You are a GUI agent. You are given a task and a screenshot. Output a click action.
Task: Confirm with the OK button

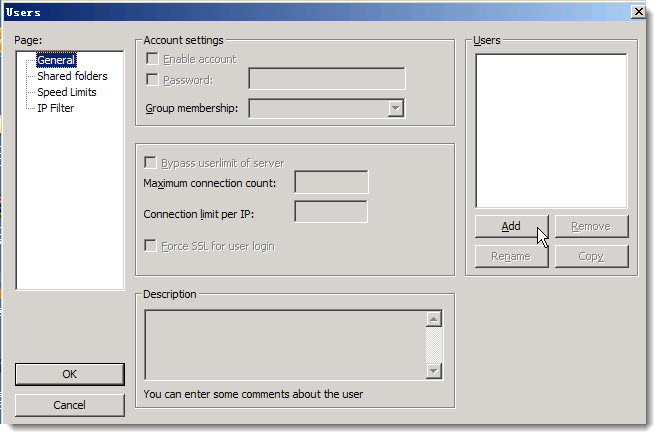70,374
